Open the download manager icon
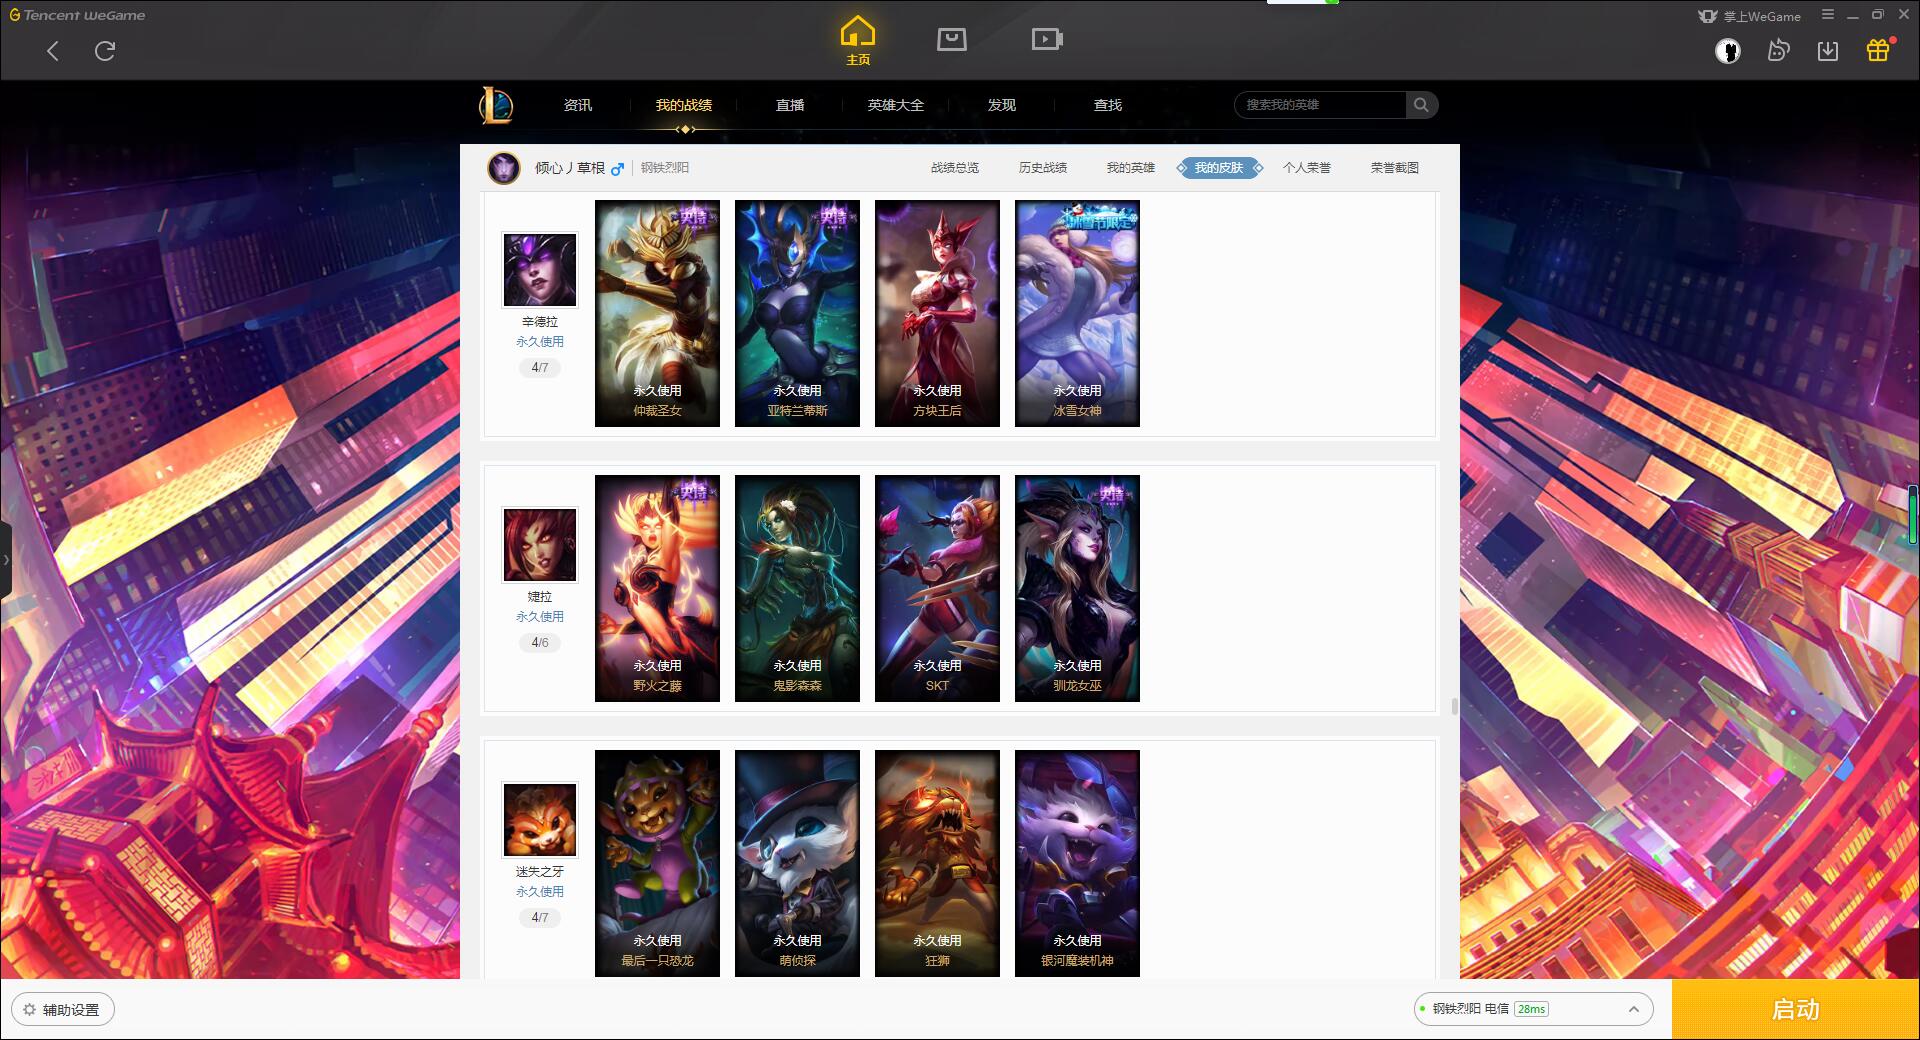This screenshot has width=1920, height=1040. click(x=1828, y=51)
